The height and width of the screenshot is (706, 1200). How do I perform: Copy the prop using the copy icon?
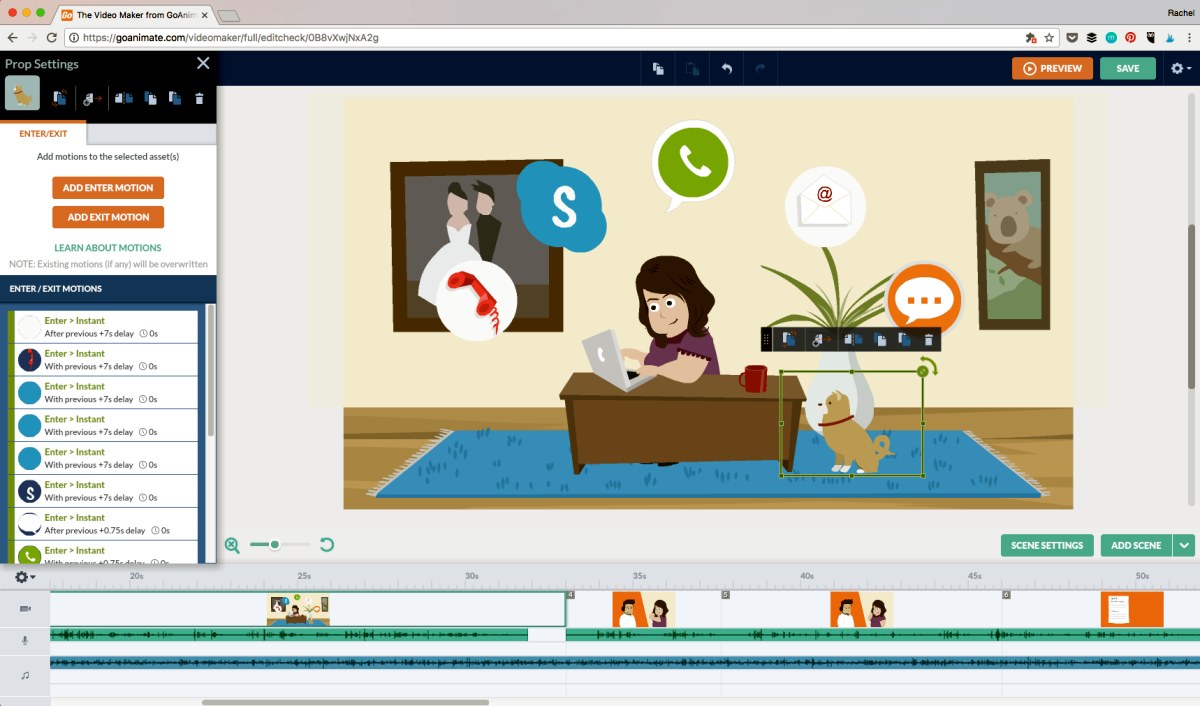[150, 97]
